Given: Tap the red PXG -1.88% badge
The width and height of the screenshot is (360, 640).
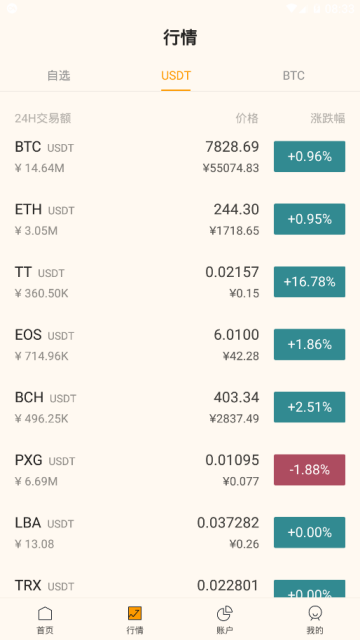Looking at the screenshot, I should (309, 470).
